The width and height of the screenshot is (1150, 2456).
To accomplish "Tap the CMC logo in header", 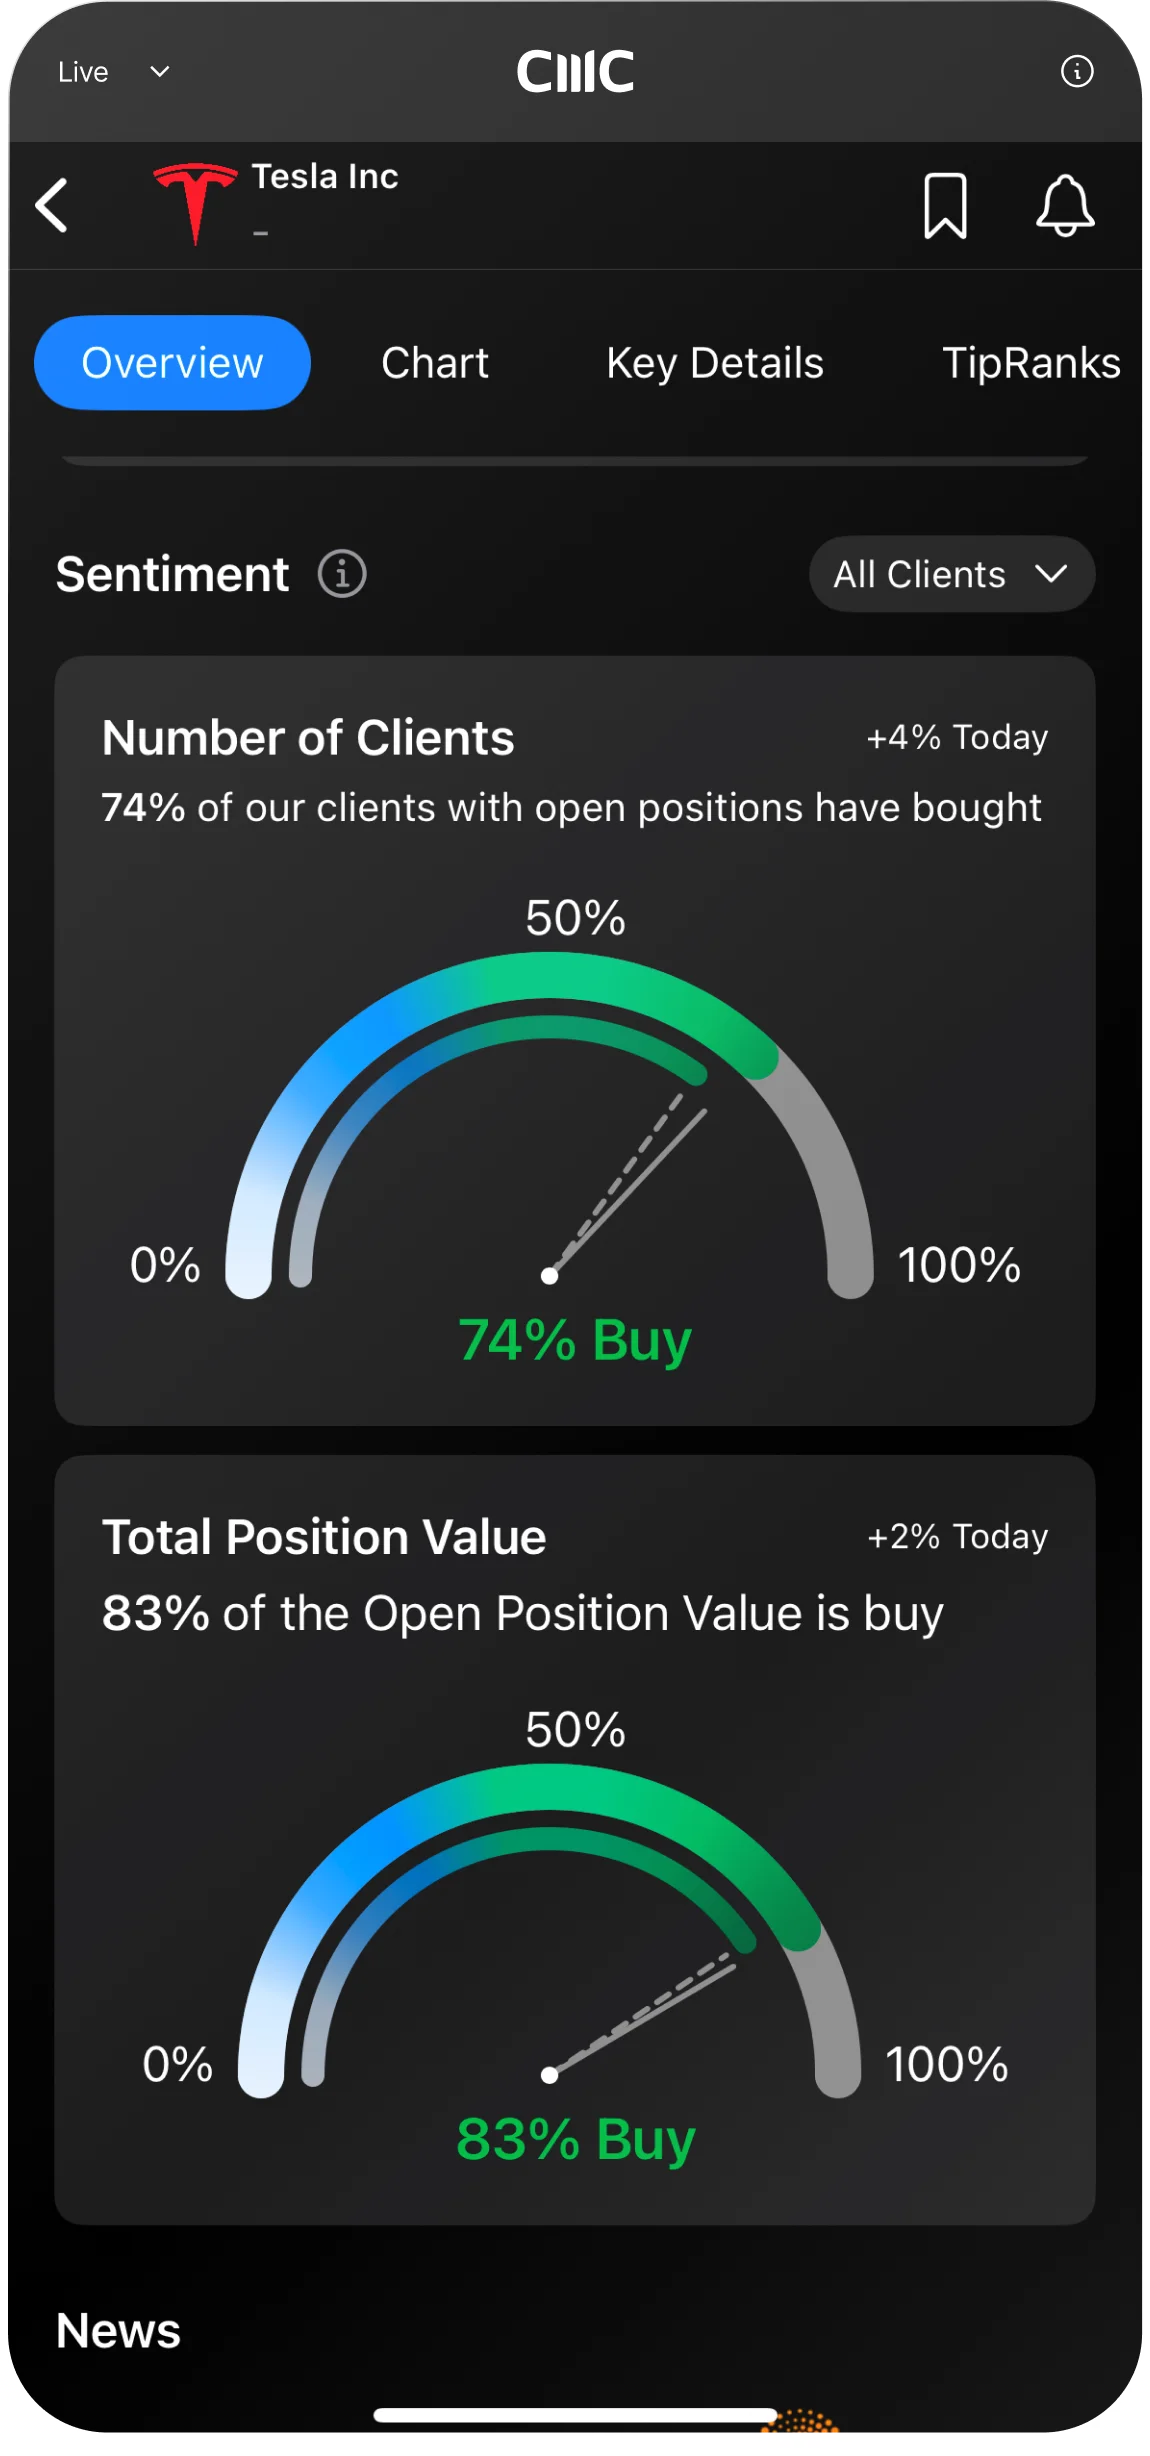I will (575, 72).
